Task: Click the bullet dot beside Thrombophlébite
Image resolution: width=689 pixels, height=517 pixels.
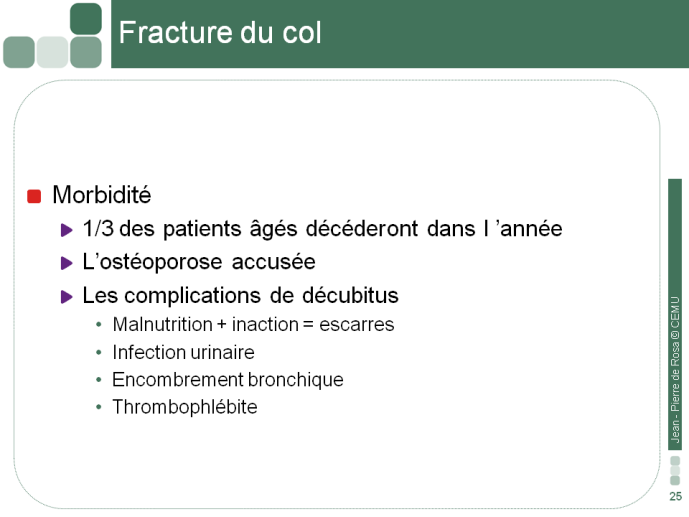Action: (98, 407)
